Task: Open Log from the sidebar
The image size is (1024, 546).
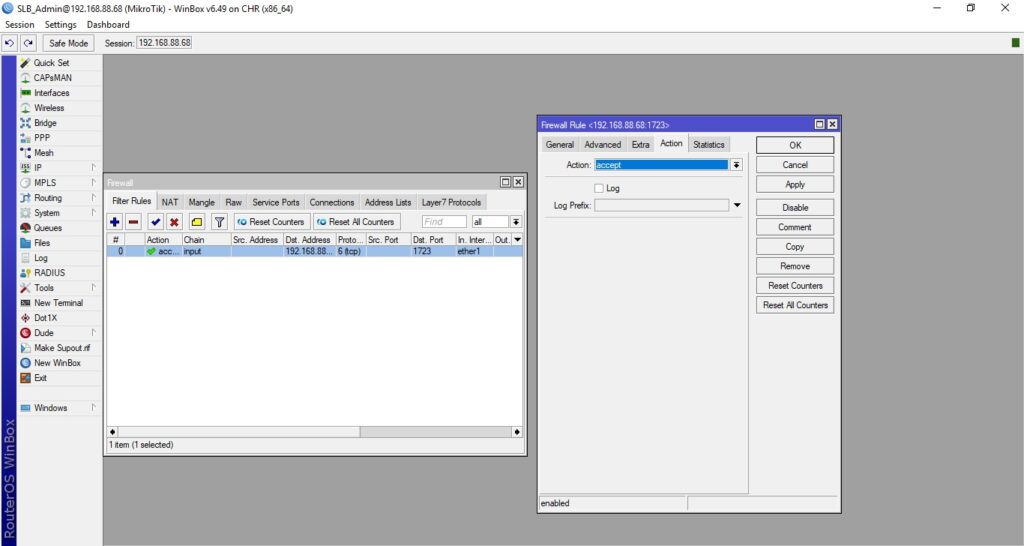Action: [x=40, y=258]
